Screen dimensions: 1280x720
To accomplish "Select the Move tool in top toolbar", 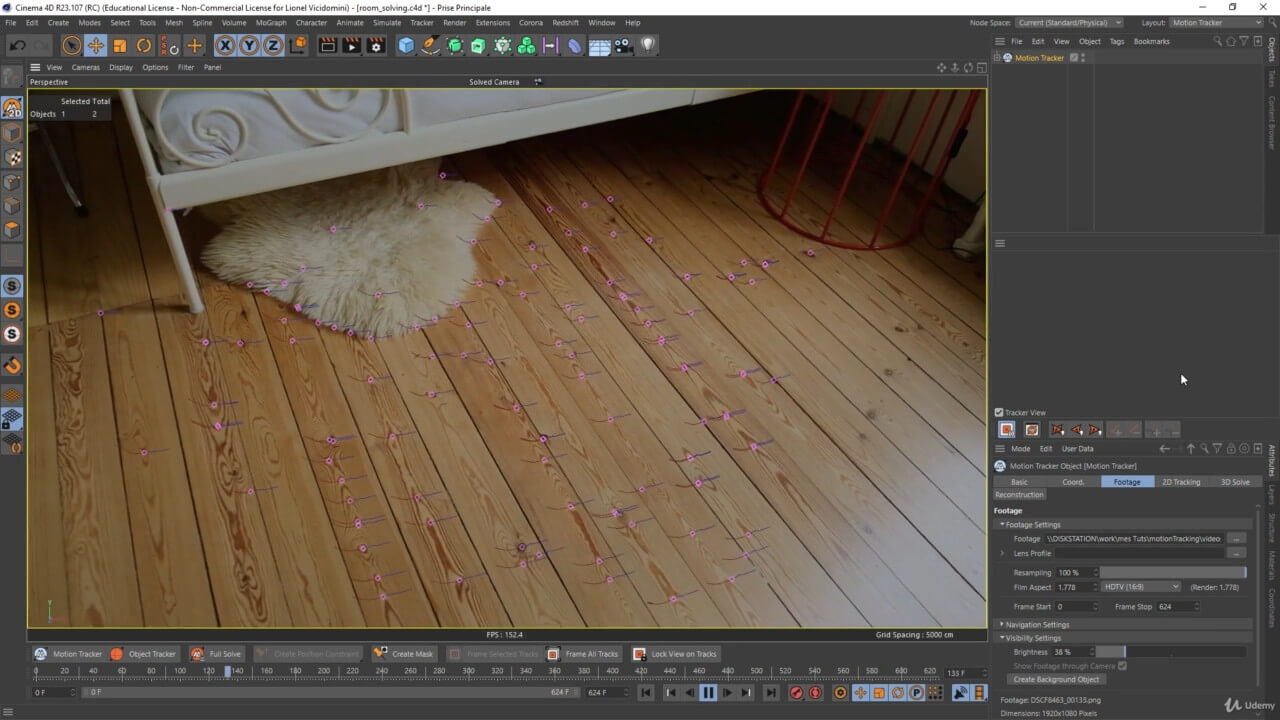I will pos(96,45).
